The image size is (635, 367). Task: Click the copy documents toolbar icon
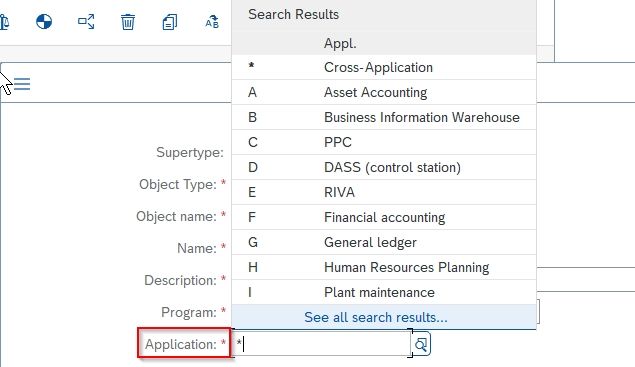click(x=170, y=22)
